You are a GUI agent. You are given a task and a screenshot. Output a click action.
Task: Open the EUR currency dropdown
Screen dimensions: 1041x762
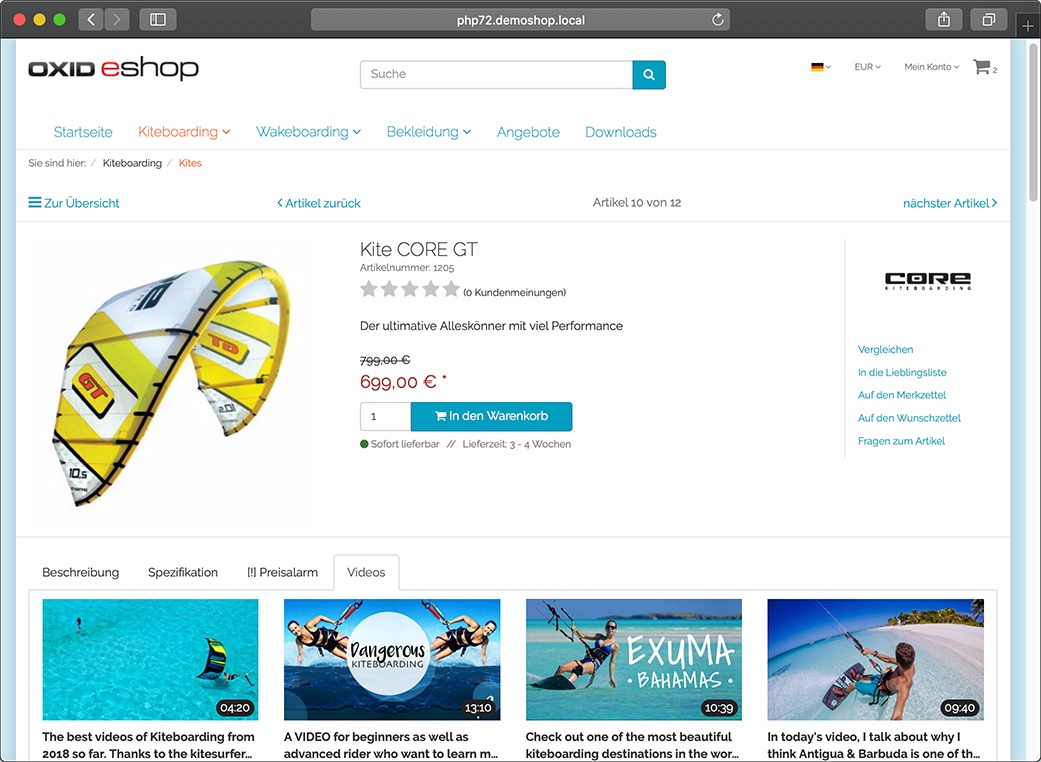pyautogui.click(x=867, y=67)
